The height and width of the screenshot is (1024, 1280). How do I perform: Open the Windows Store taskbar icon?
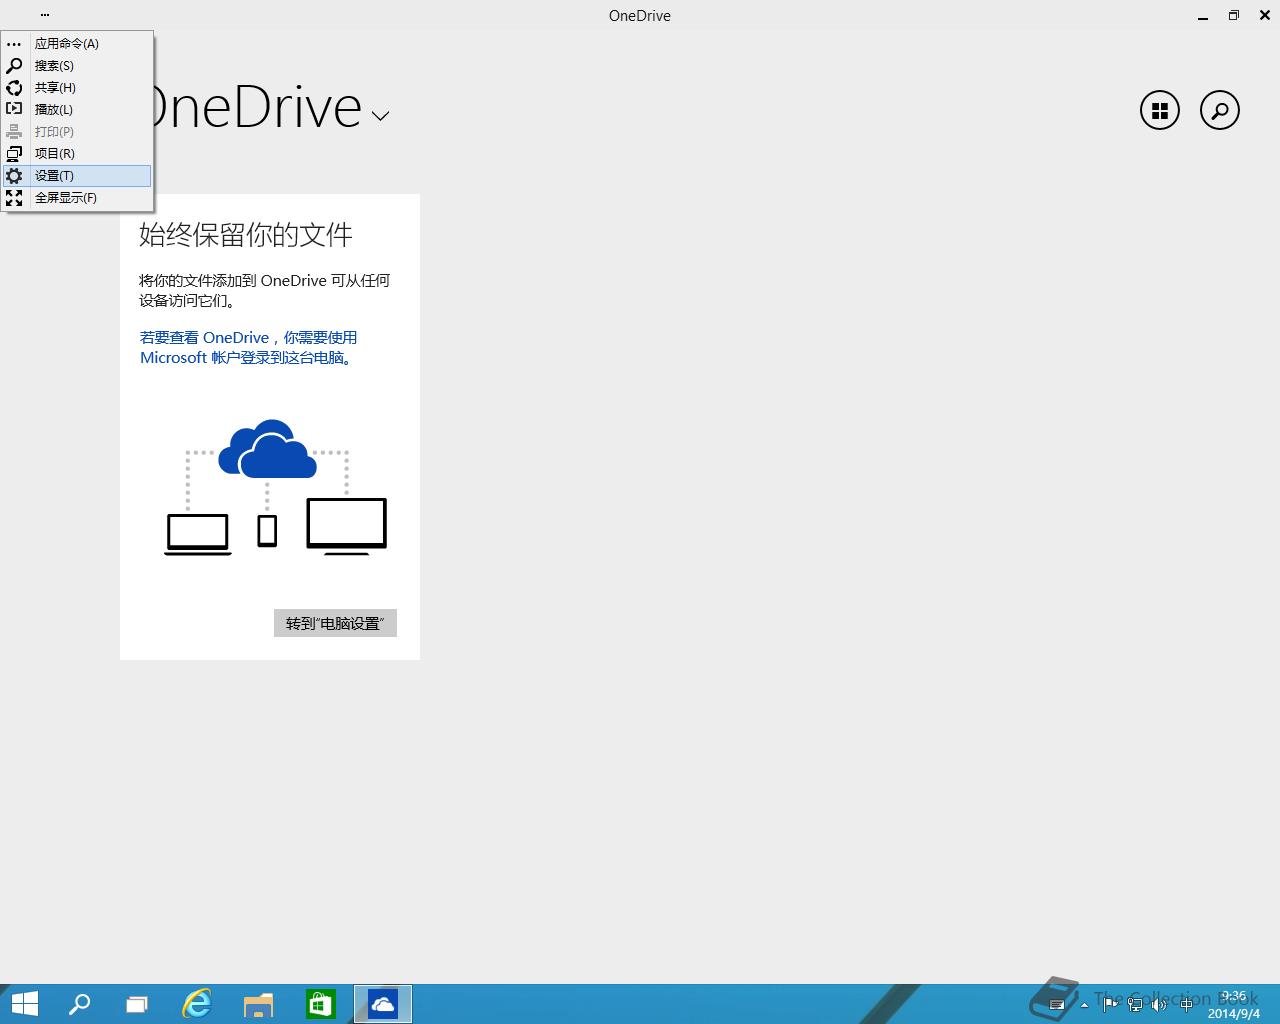point(321,1004)
